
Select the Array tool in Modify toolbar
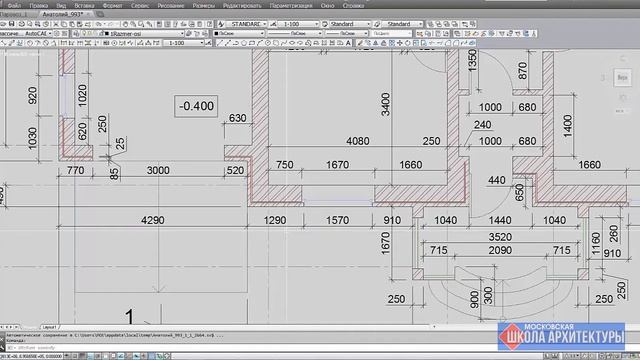coord(392,43)
